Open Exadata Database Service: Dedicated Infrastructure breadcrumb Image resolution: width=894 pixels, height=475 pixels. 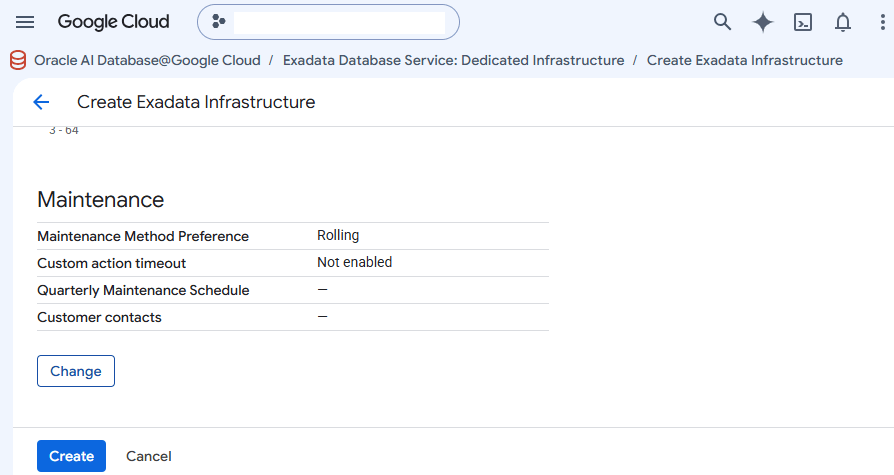453,60
